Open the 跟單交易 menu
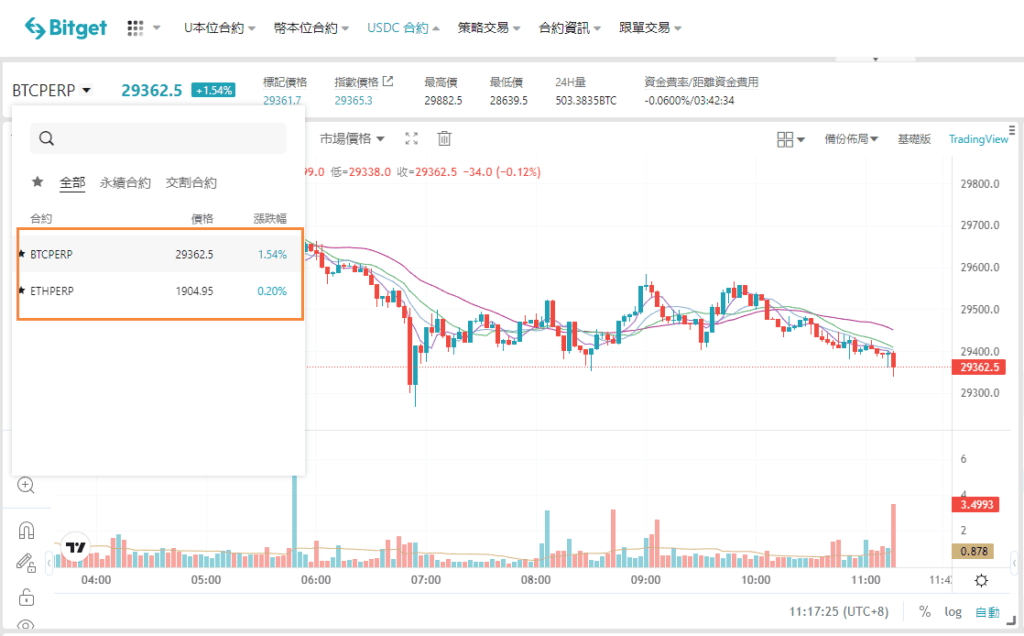1024x636 pixels. [x=650, y=27]
